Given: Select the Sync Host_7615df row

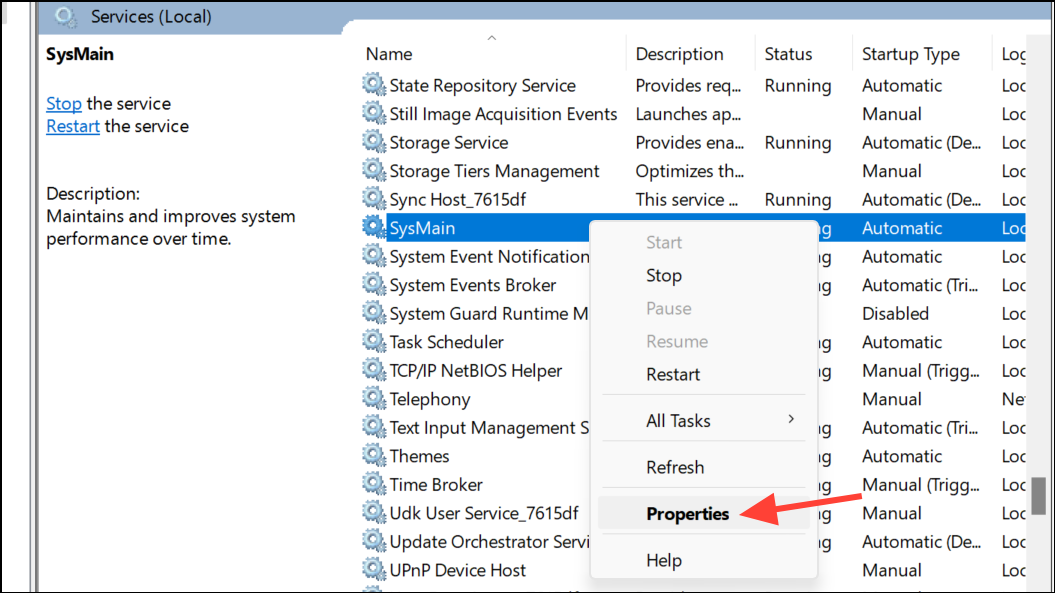Looking at the screenshot, I should pyautogui.click(x=693, y=199).
